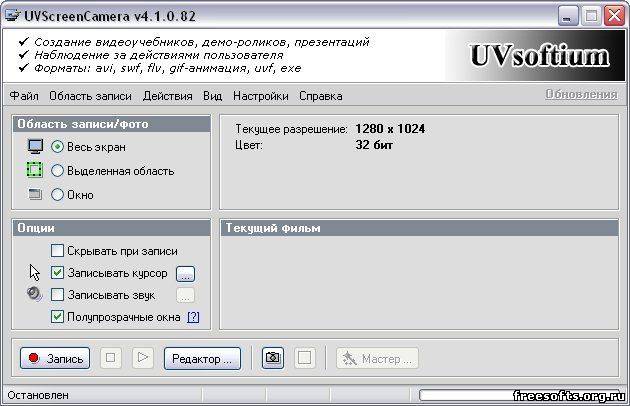Toggle "Записывать курсор" checkbox
This screenshot has height=406, width=630.
[57, 273]
